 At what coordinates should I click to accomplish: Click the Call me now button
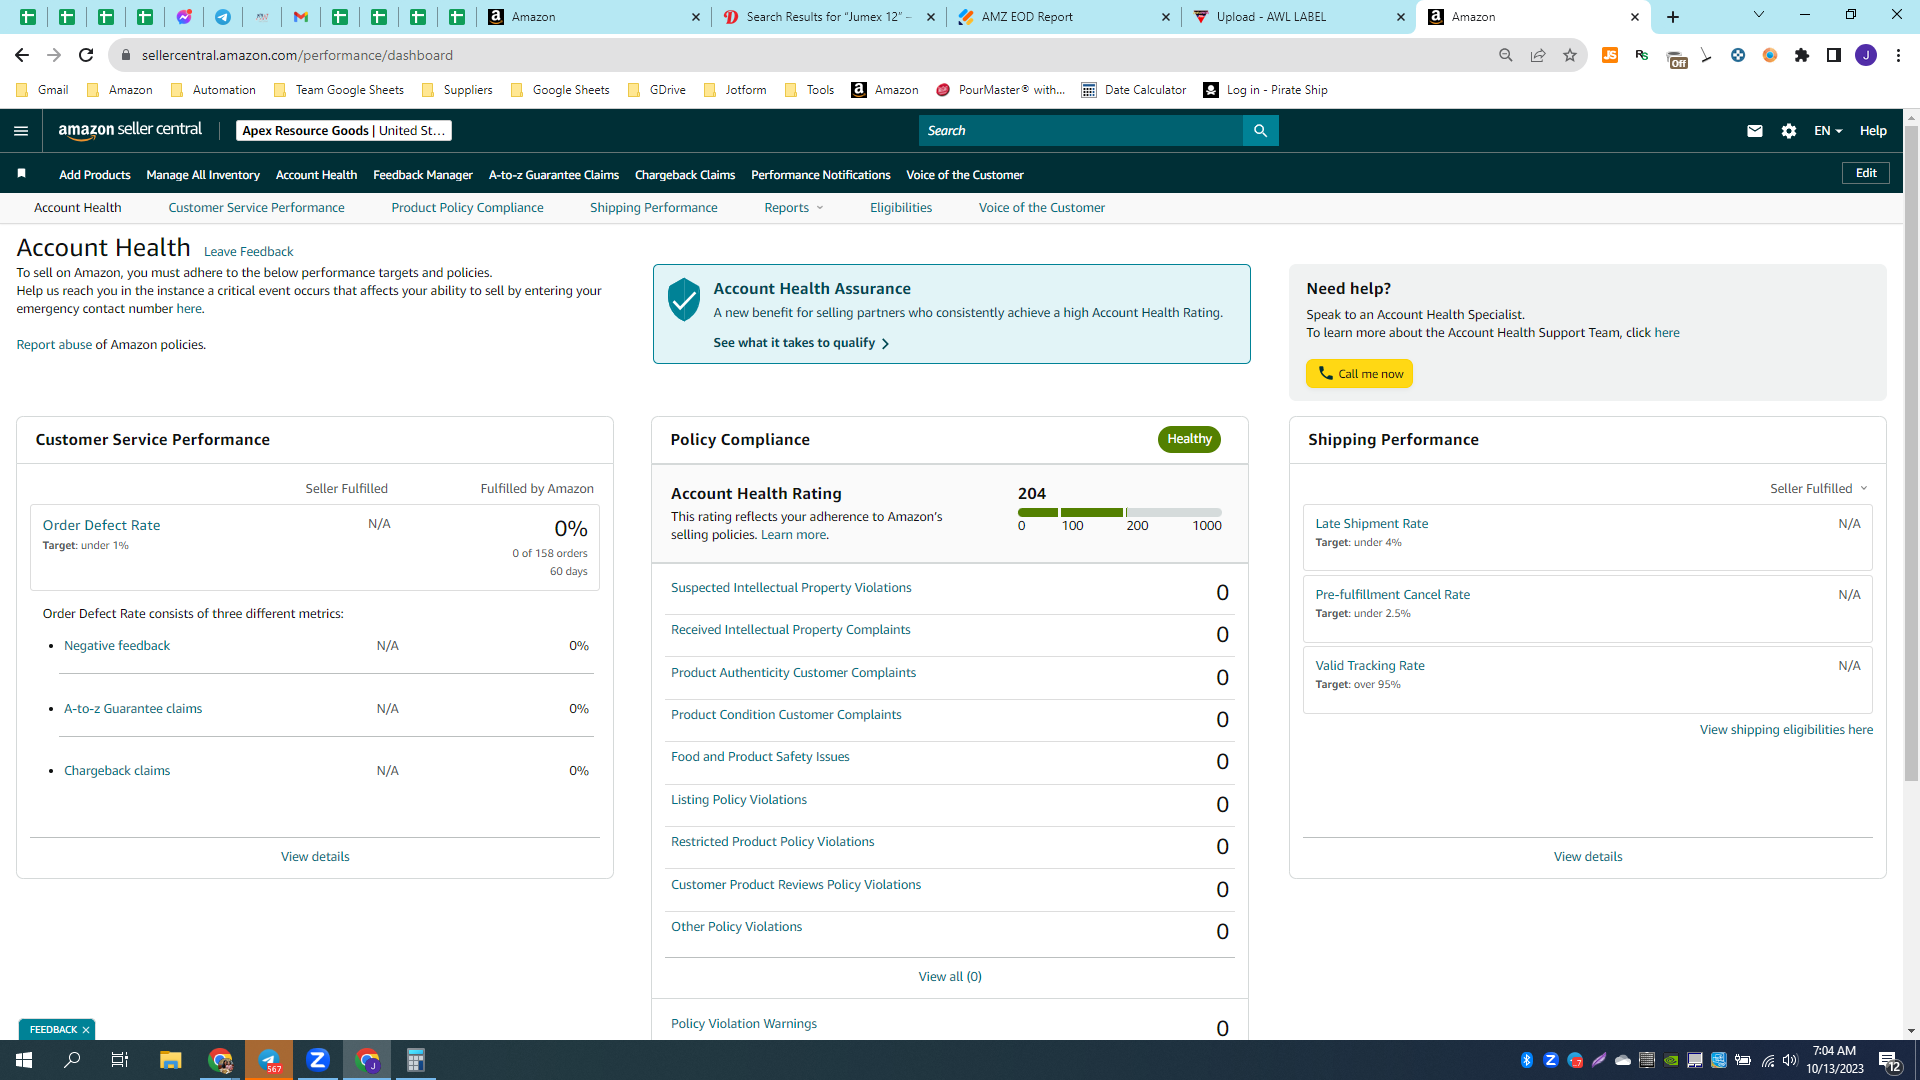pos(1359,374)
